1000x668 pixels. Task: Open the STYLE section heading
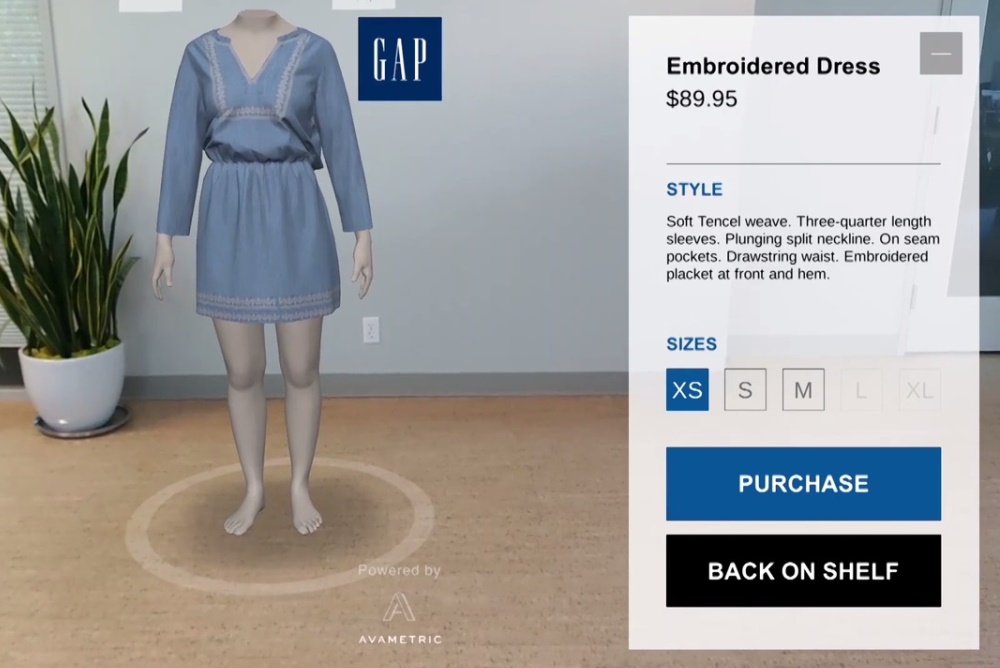coord(694,189)
